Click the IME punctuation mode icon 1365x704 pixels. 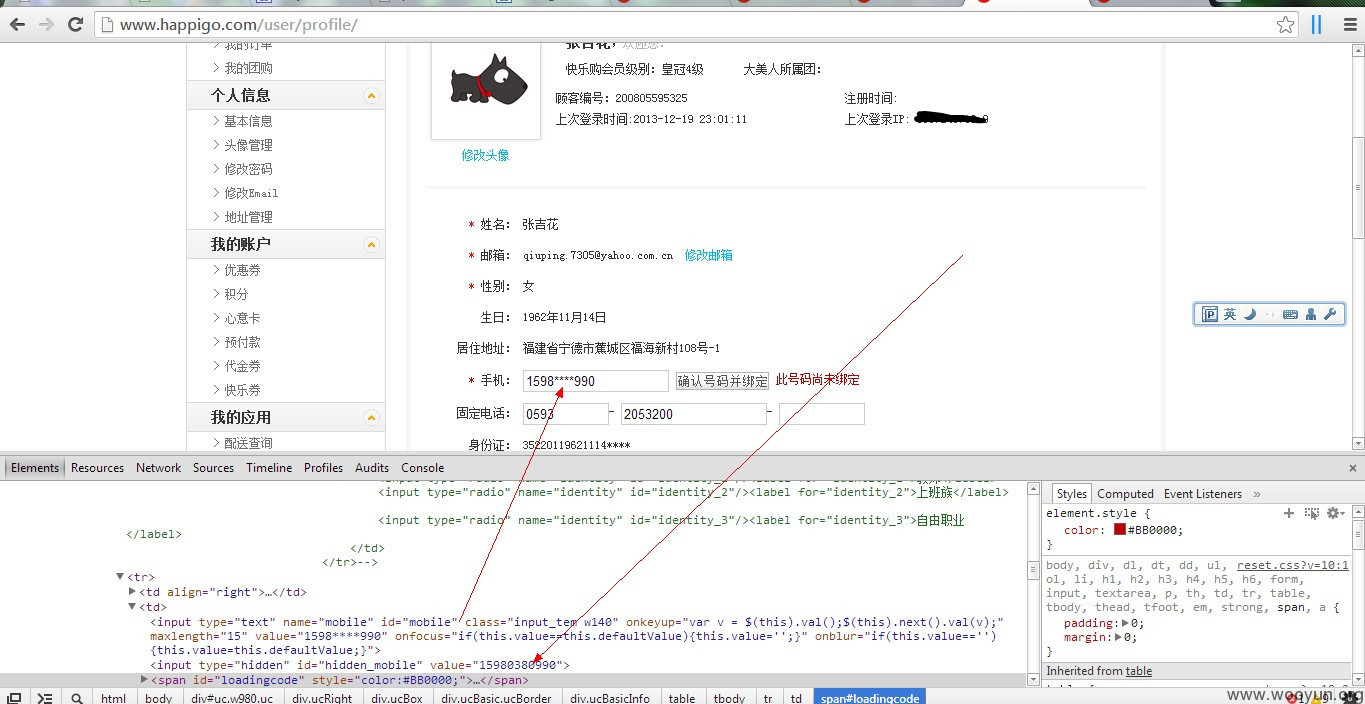[1270, 314]
